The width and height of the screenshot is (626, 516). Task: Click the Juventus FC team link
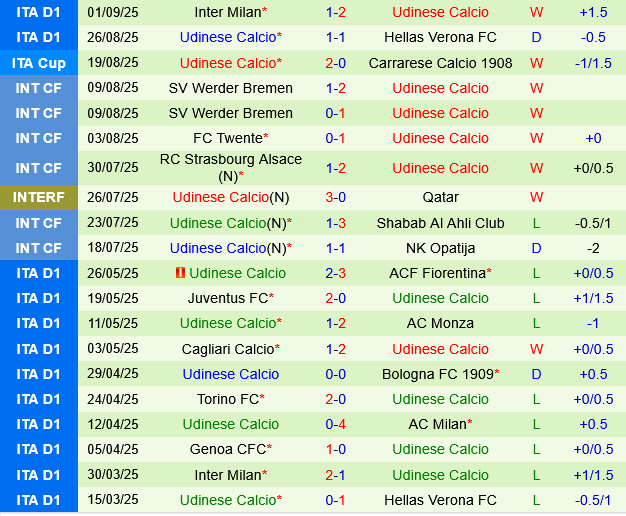(x=227, y=298)
